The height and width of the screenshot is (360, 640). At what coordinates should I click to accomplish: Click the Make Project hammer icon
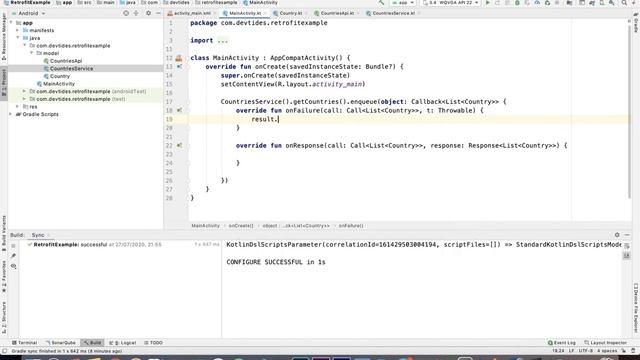(x=381, y=3)
